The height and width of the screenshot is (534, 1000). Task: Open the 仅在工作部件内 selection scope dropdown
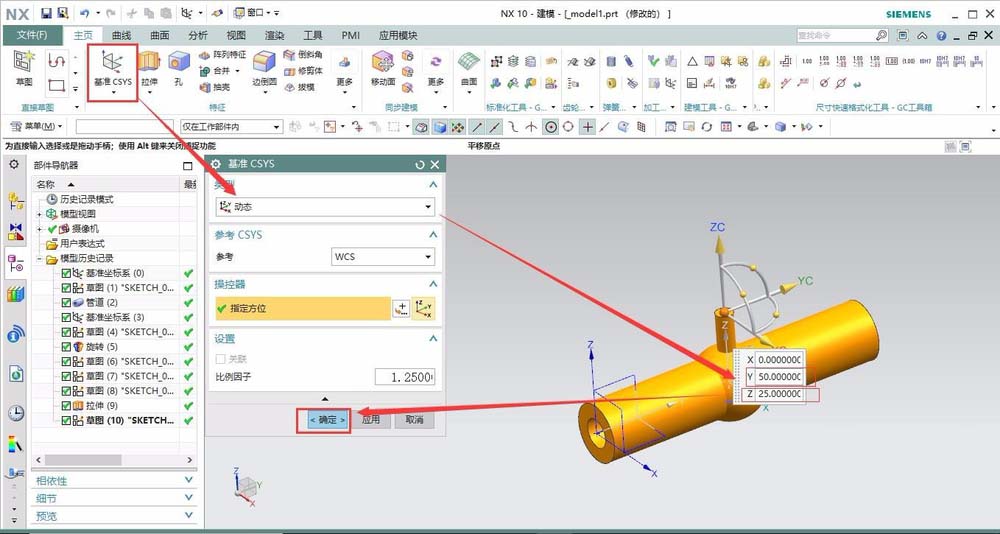click(x=231, y=127)
